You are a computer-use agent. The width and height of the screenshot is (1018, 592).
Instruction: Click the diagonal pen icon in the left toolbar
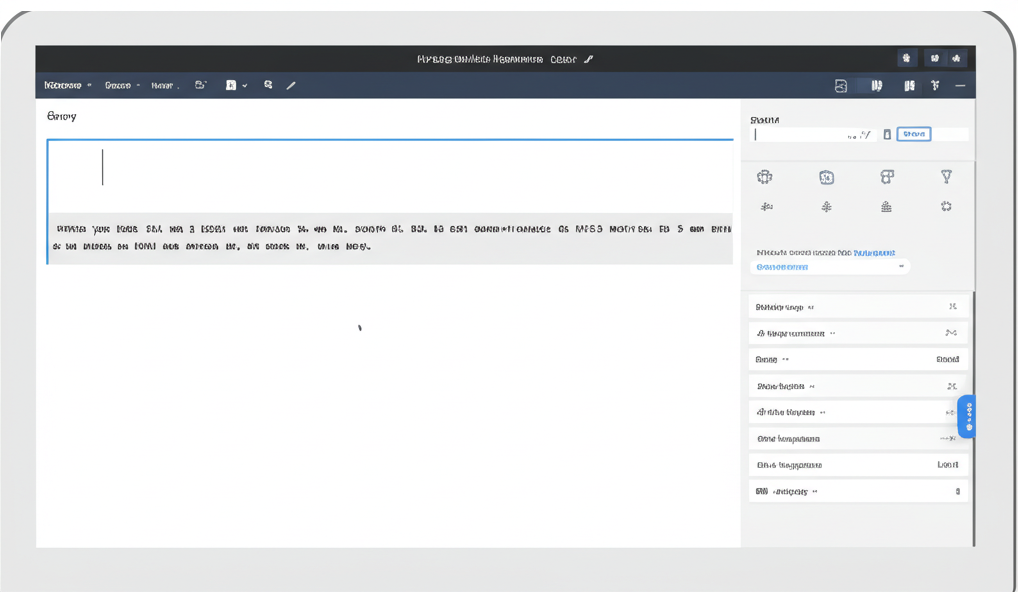click(291, 86)
